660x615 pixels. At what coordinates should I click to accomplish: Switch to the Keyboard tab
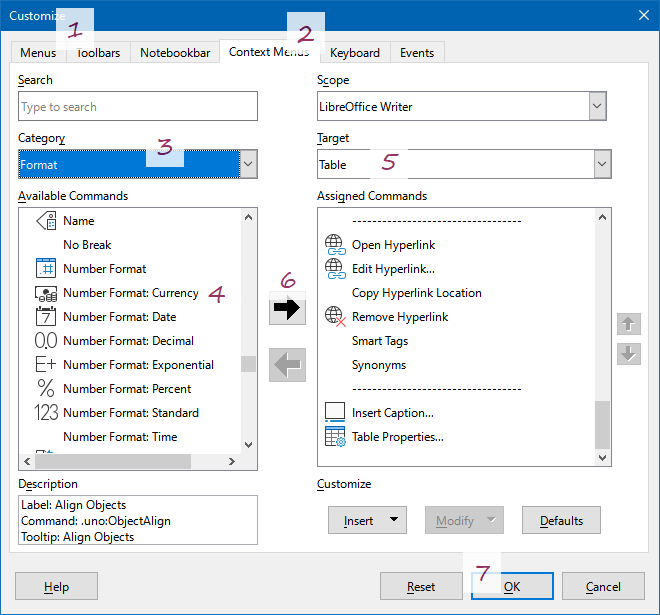354,53
